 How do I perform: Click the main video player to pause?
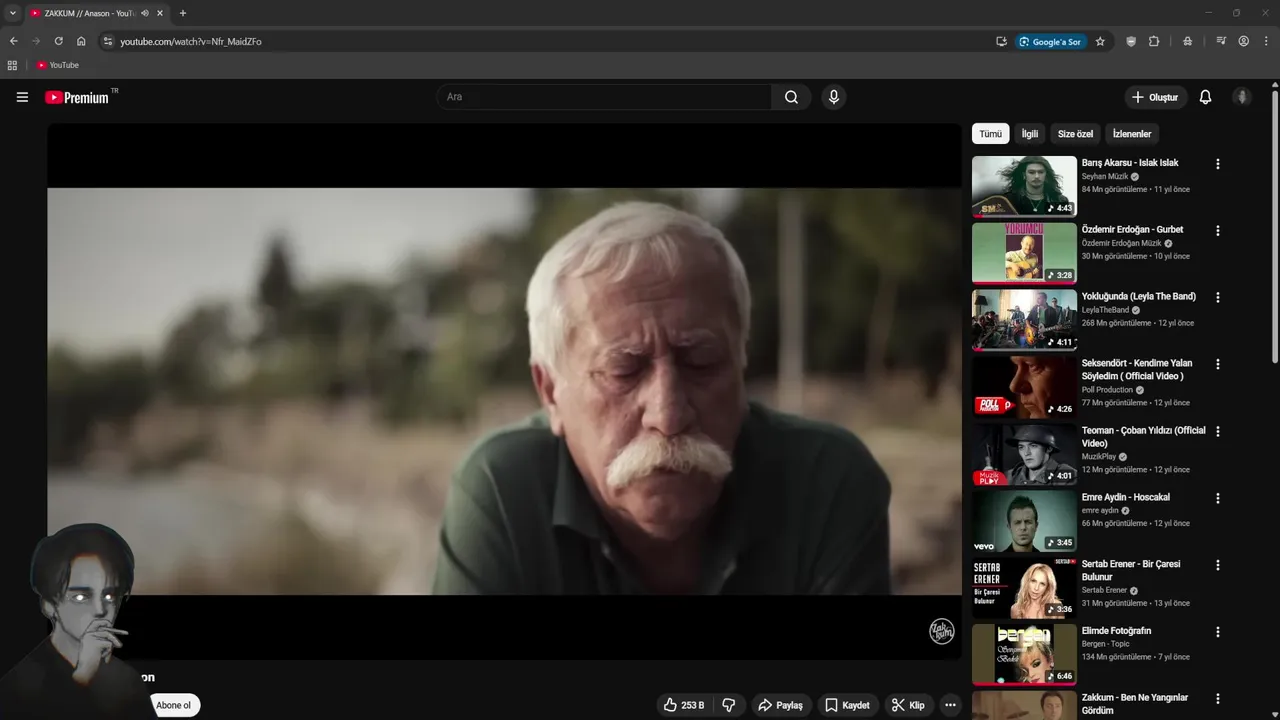tap(504, 391)
